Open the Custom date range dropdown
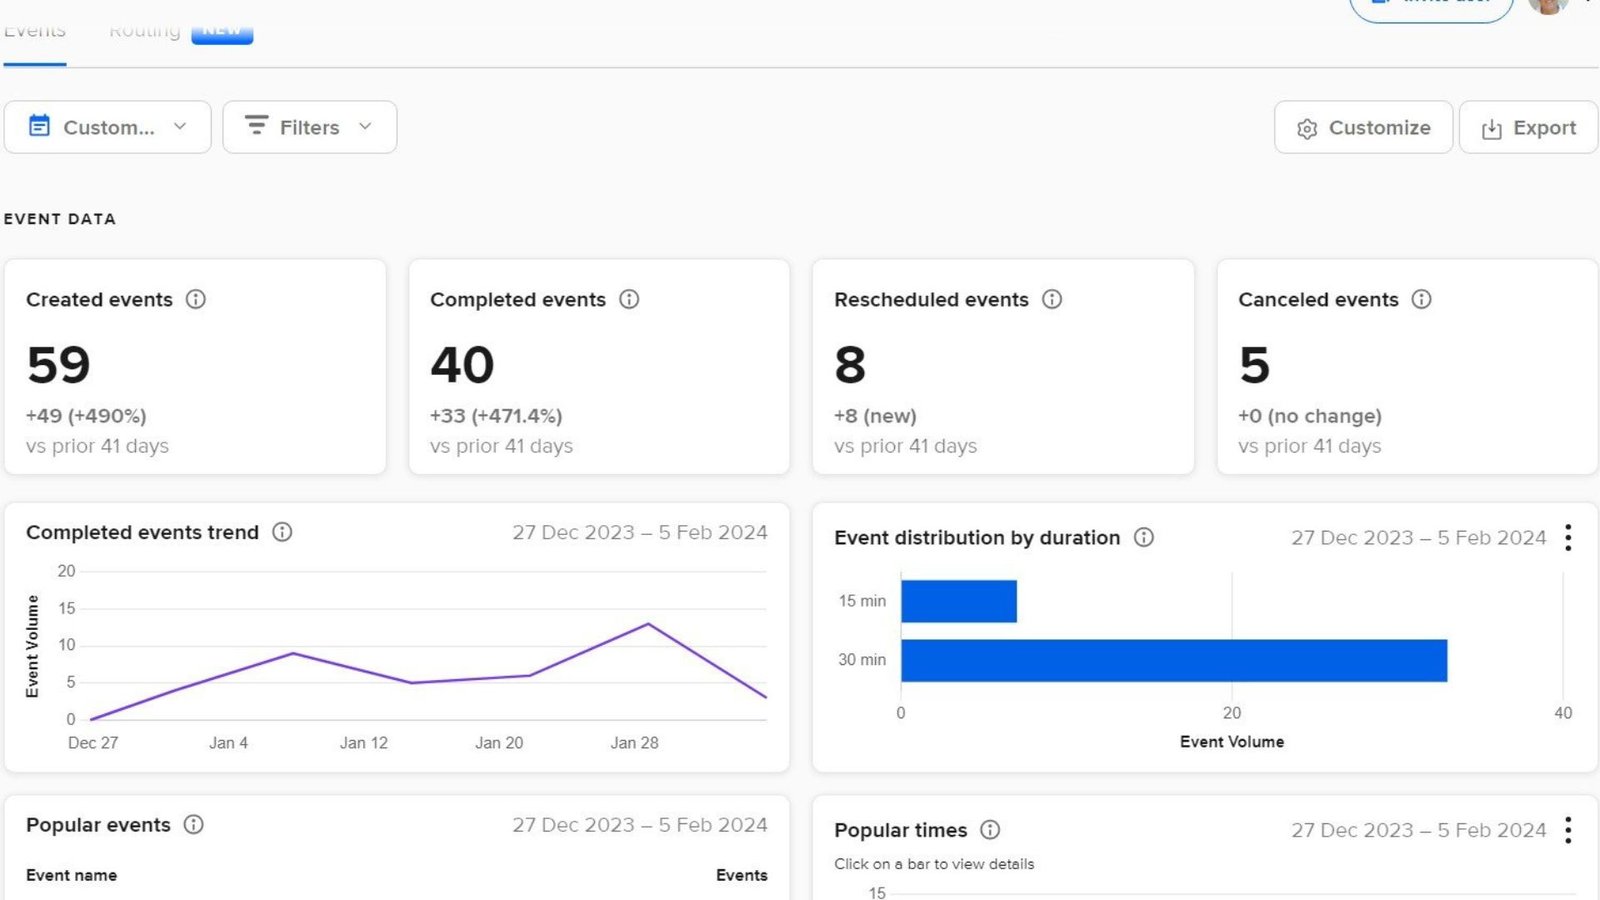Screen dimensions: 1600x900 (x=108, y=127)
